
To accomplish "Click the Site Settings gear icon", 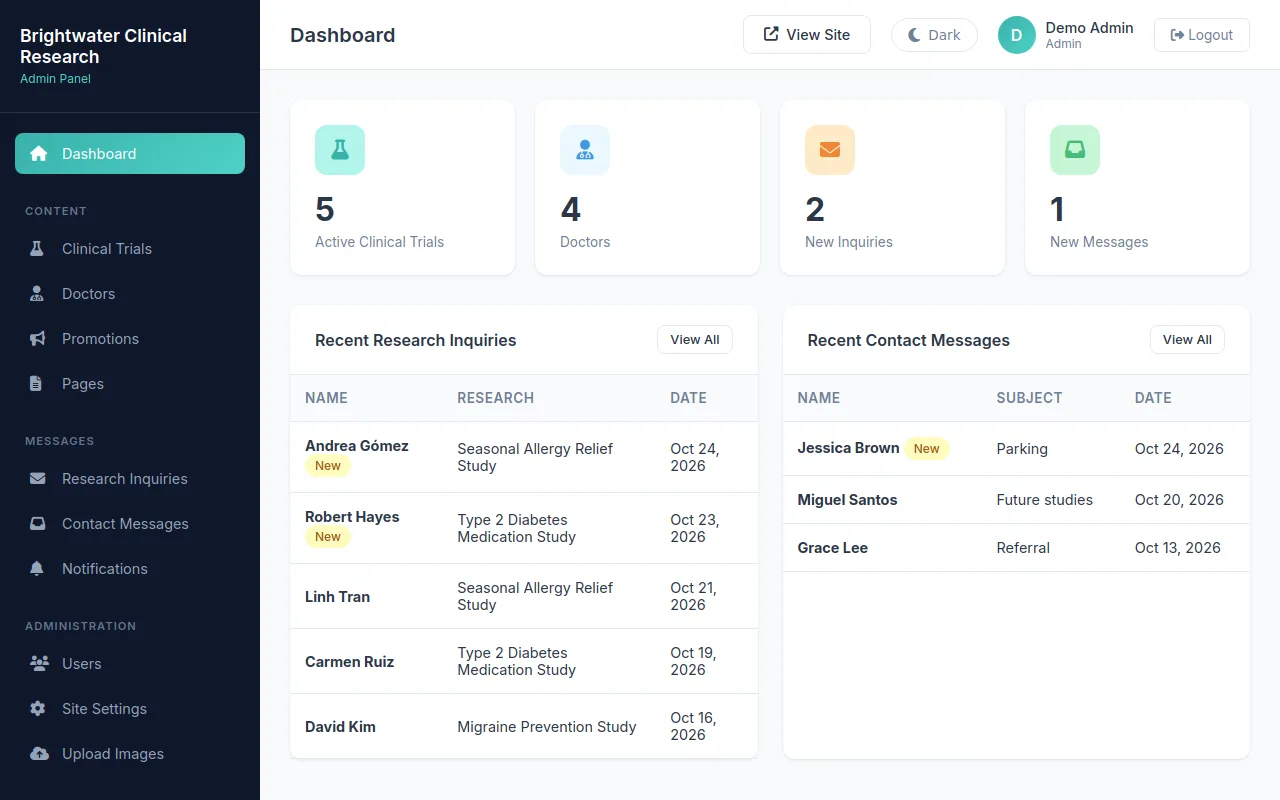I will tap(38, 709).
